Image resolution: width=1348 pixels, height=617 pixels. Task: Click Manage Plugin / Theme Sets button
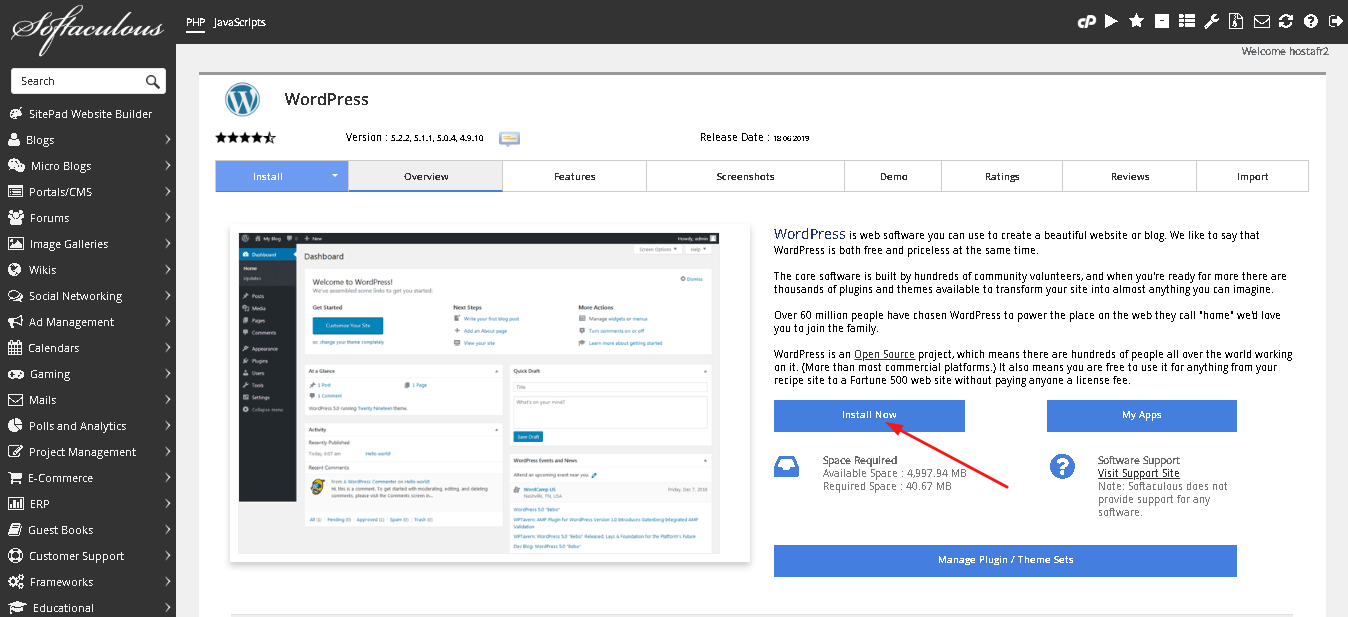[1005, 560]
